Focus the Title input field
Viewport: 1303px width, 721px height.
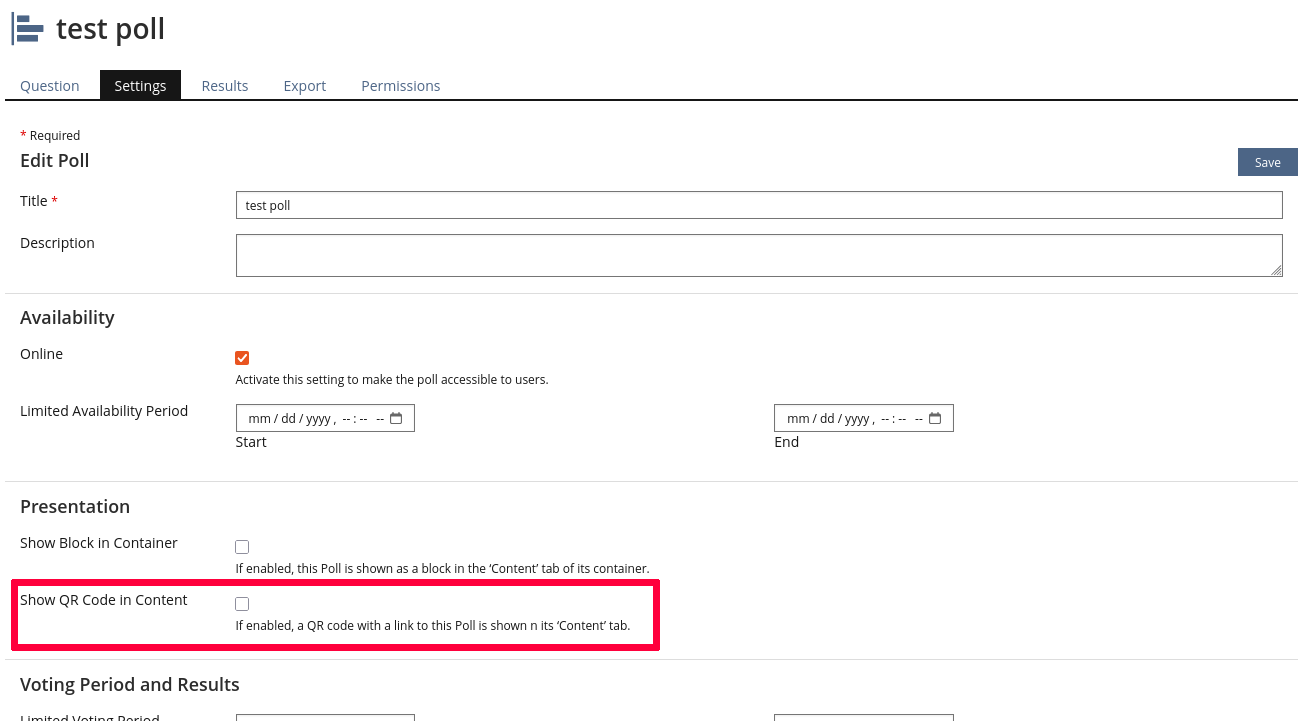[758, 205]
